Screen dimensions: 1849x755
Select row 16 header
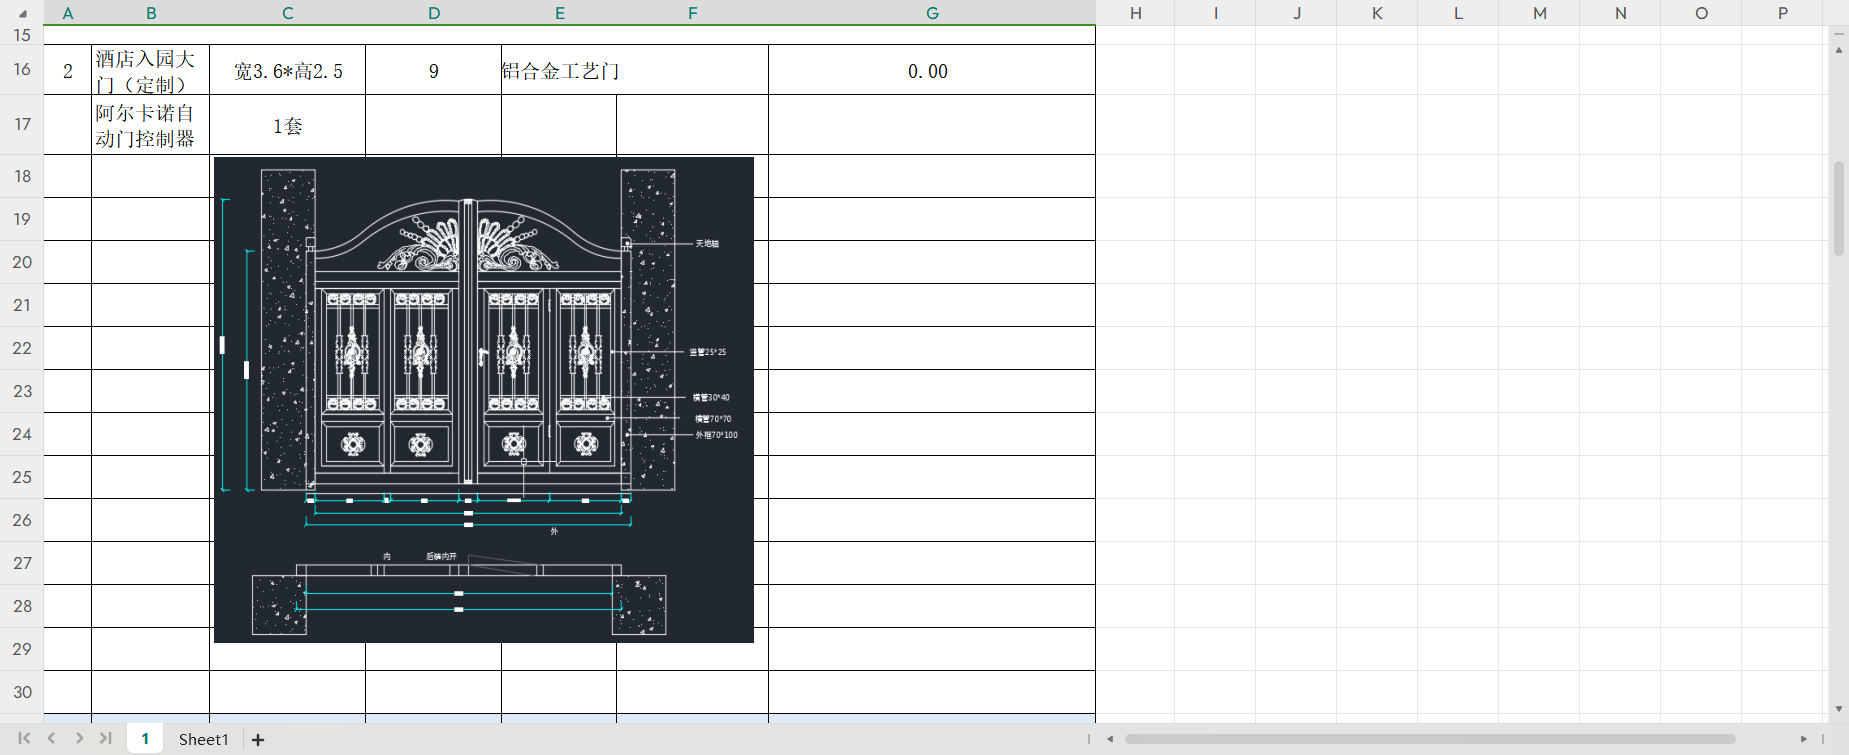click(x=22, y=70)
